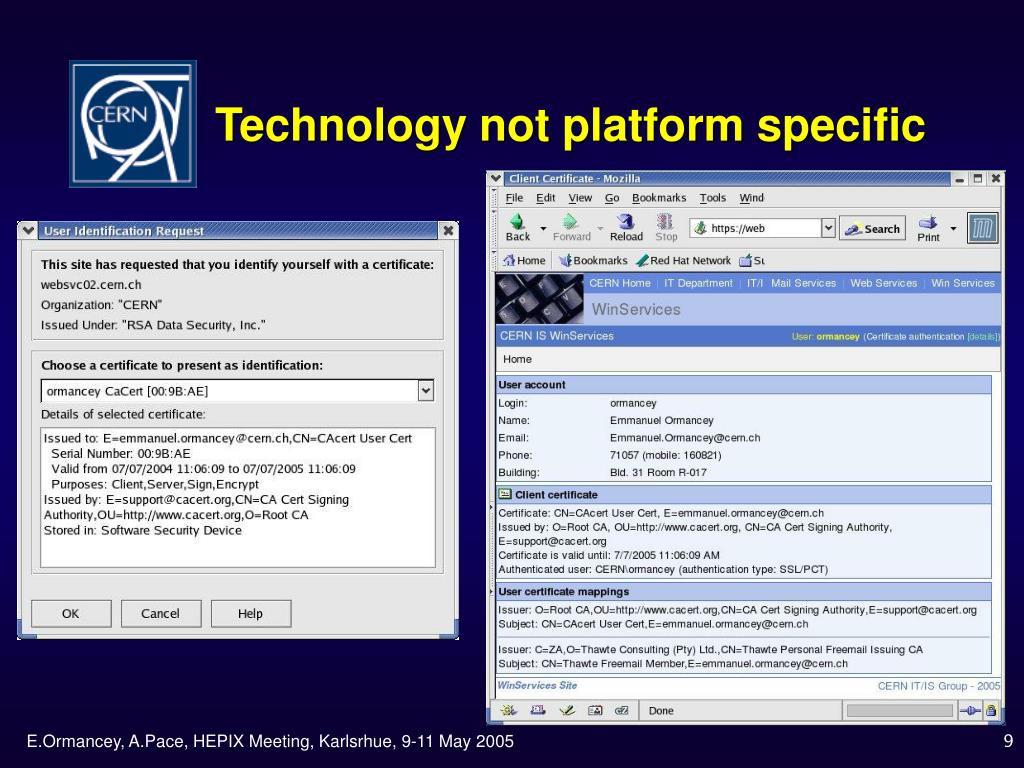Open the Window menu

point(751,198)
